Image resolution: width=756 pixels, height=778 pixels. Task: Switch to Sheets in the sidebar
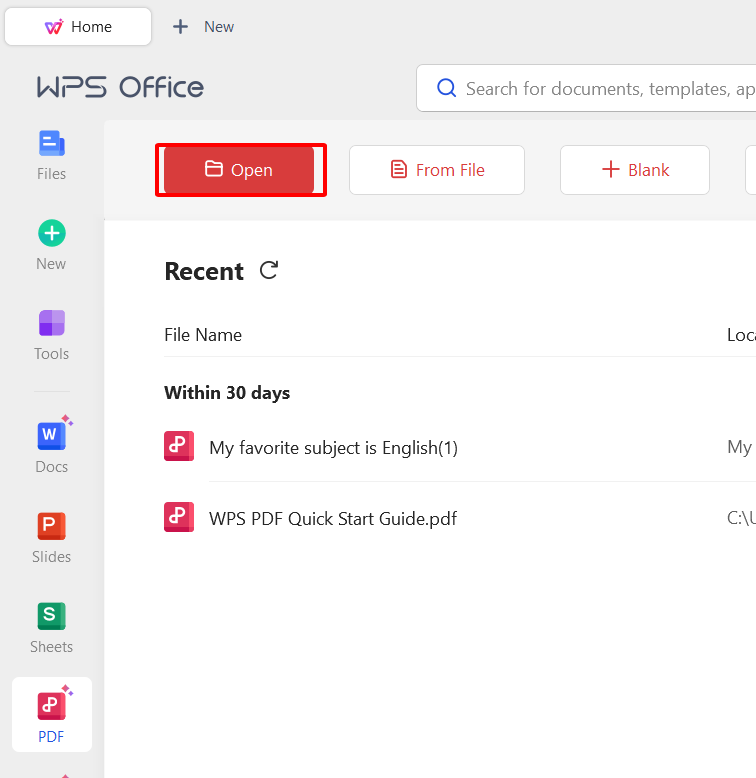click(x=51, y=617)
